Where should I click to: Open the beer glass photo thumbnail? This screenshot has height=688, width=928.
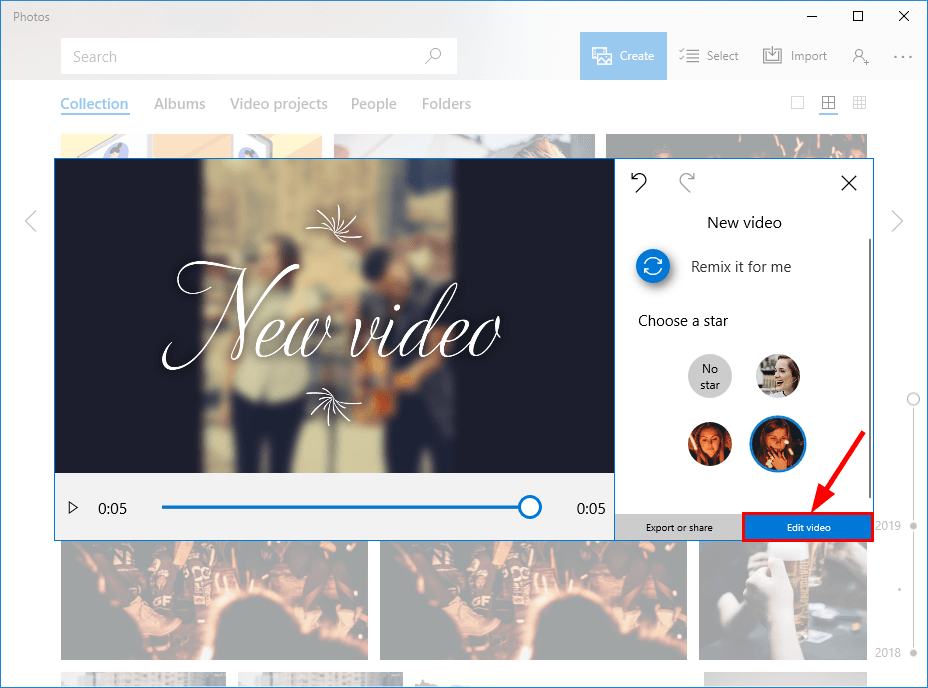[x=782, y=600]
